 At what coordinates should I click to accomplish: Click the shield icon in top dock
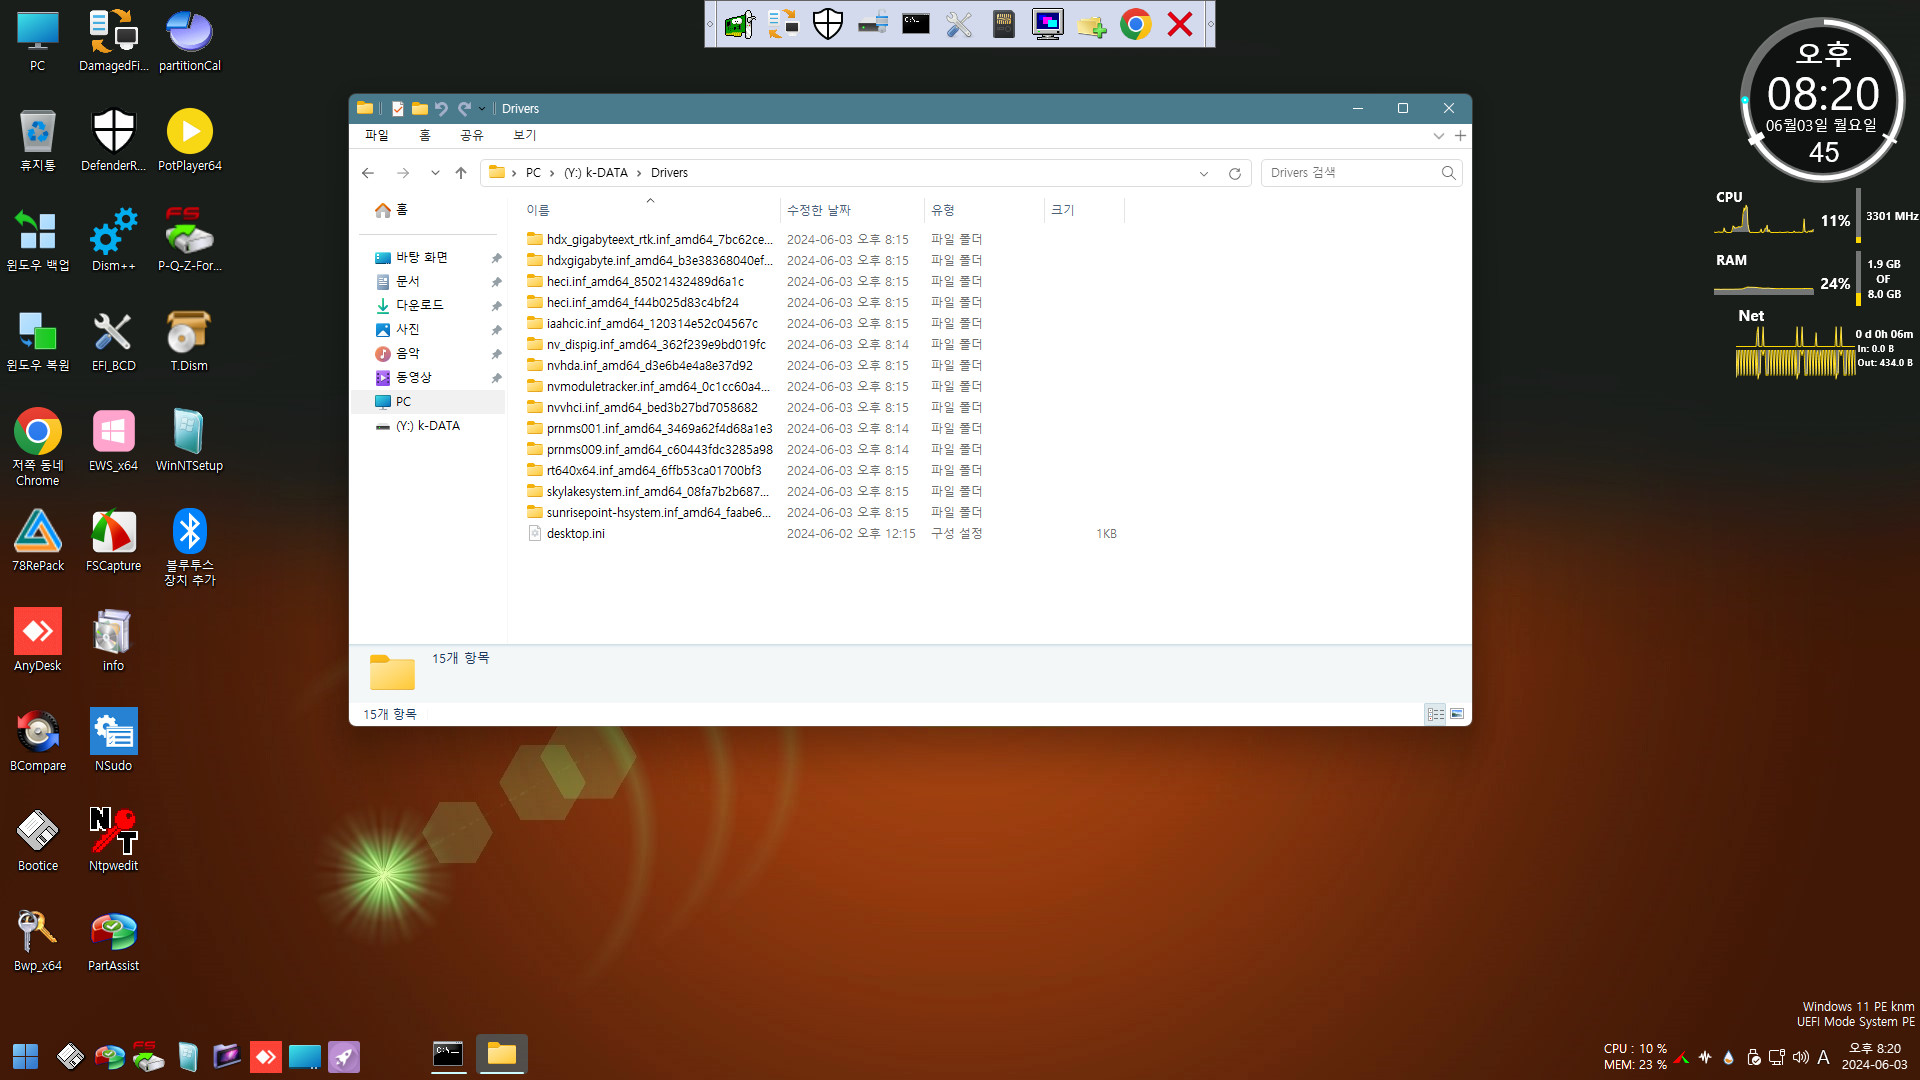[828, 24]
